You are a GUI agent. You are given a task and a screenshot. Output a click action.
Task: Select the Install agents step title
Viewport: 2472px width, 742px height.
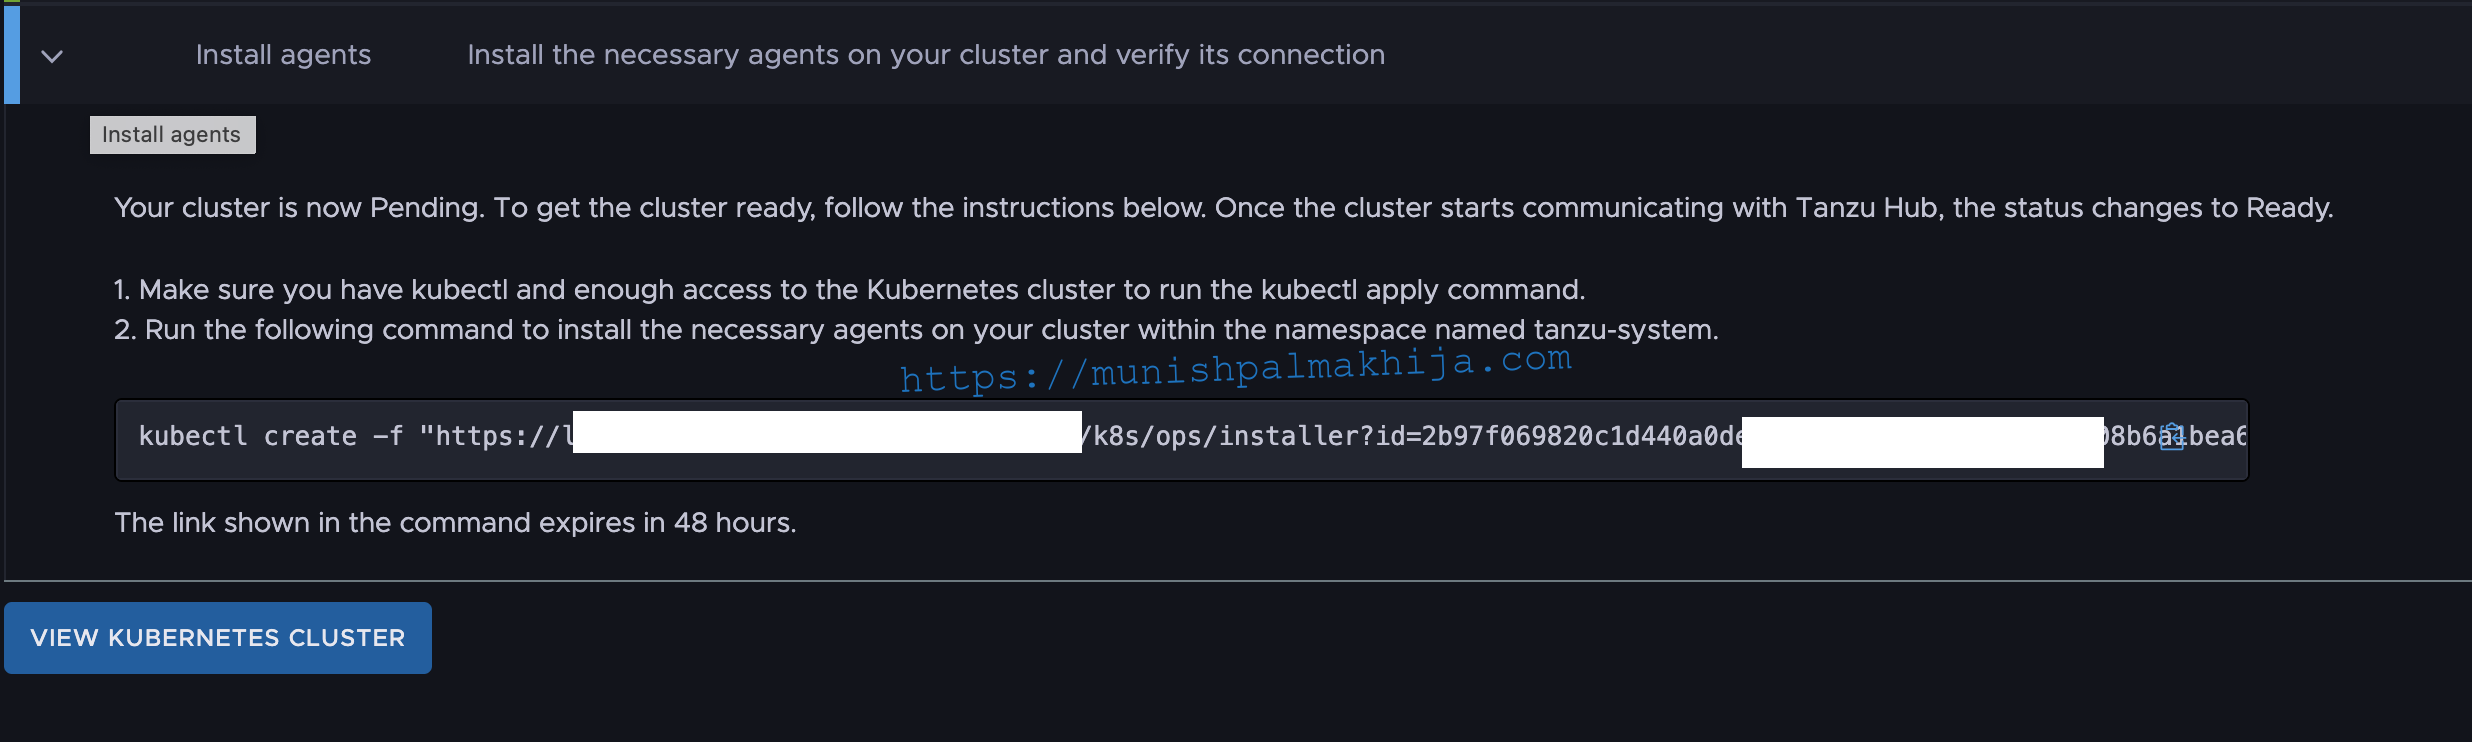(283, 54)
